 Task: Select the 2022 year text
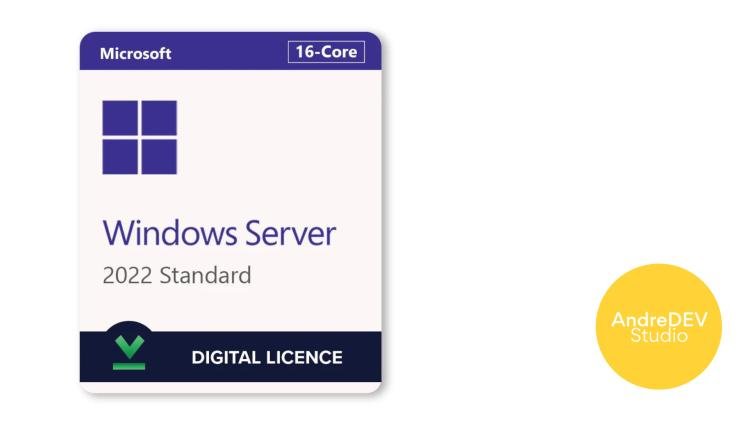(x=127, y=276)
